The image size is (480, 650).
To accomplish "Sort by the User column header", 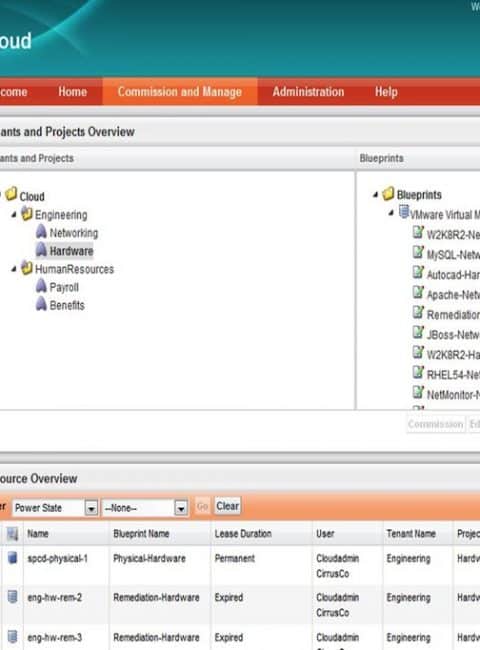I will tap(325, 534).
